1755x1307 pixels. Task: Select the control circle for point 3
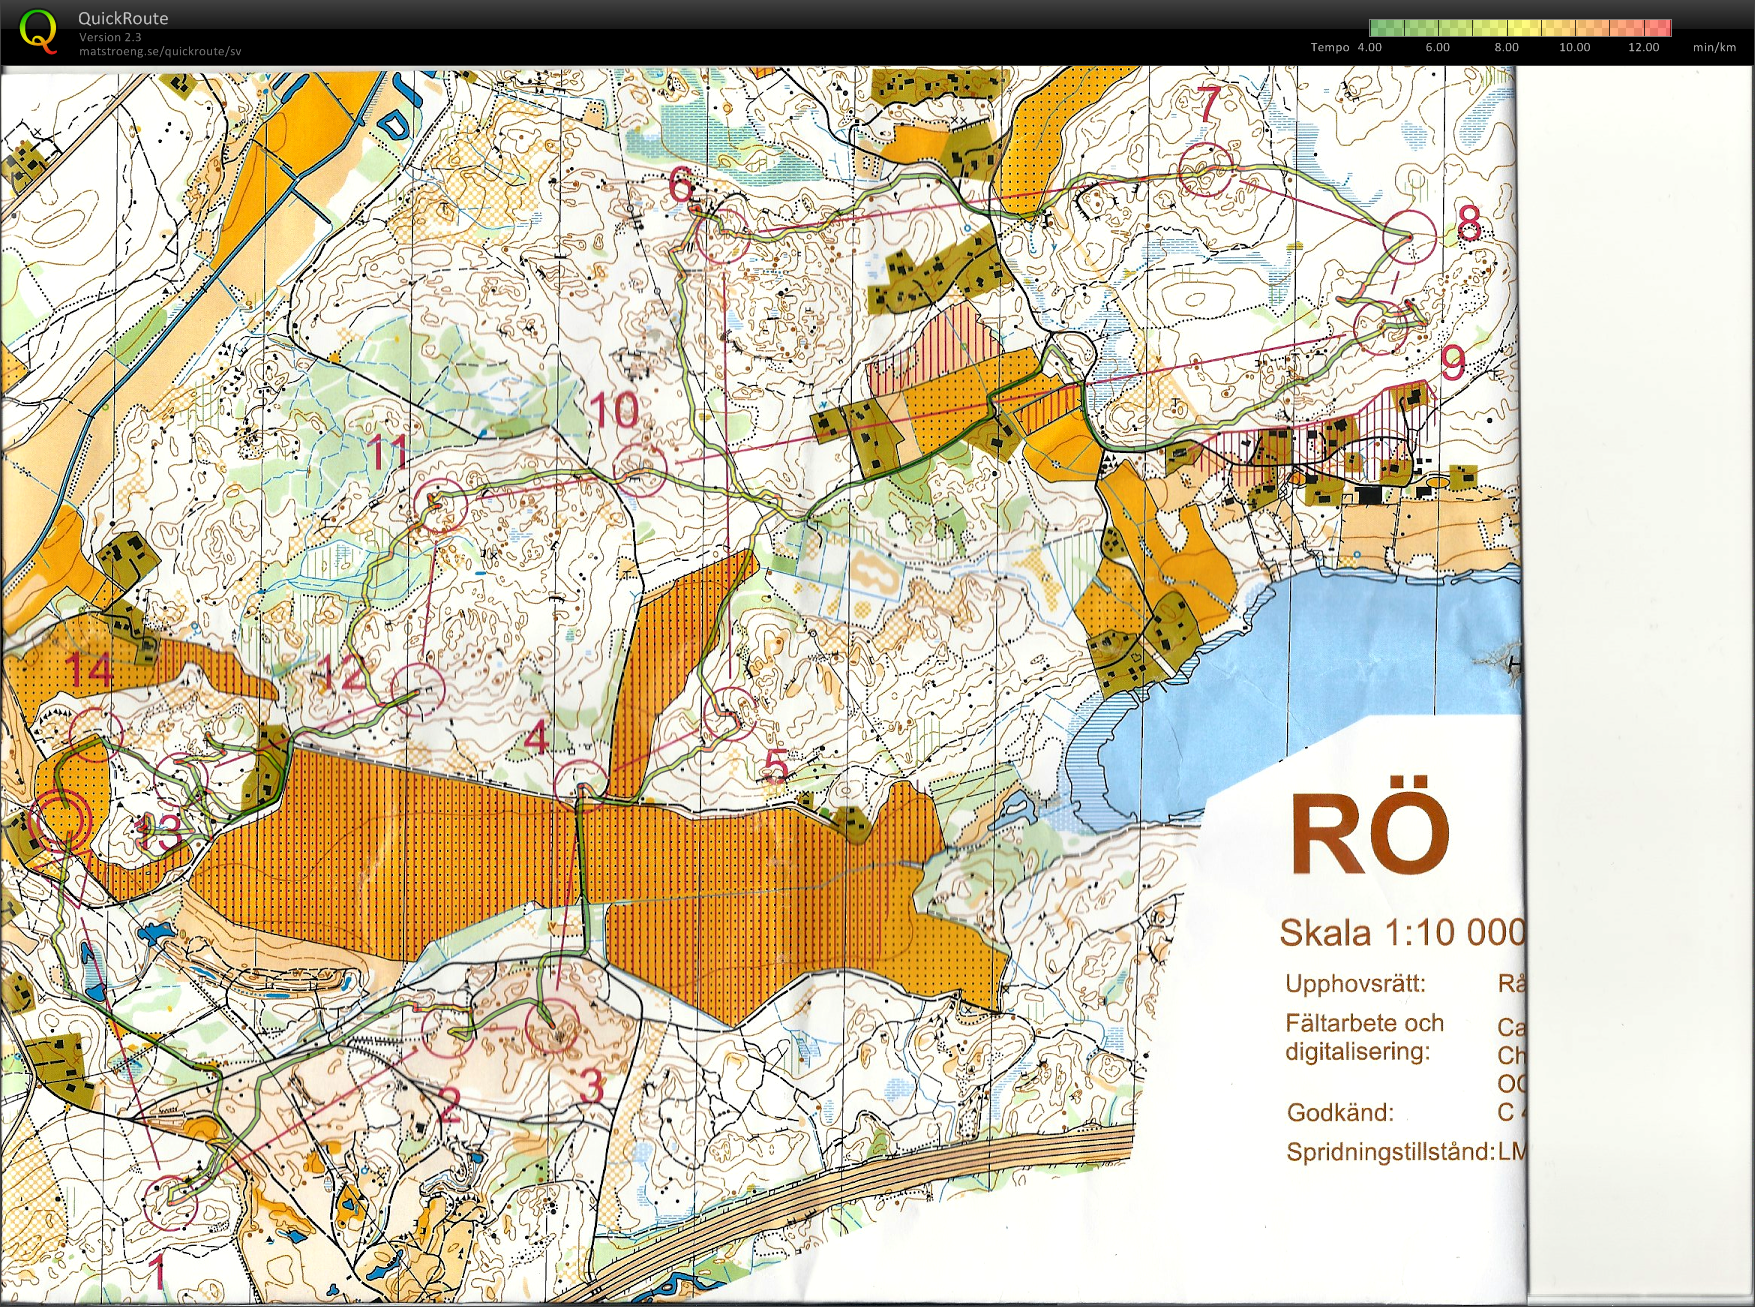552,1028
